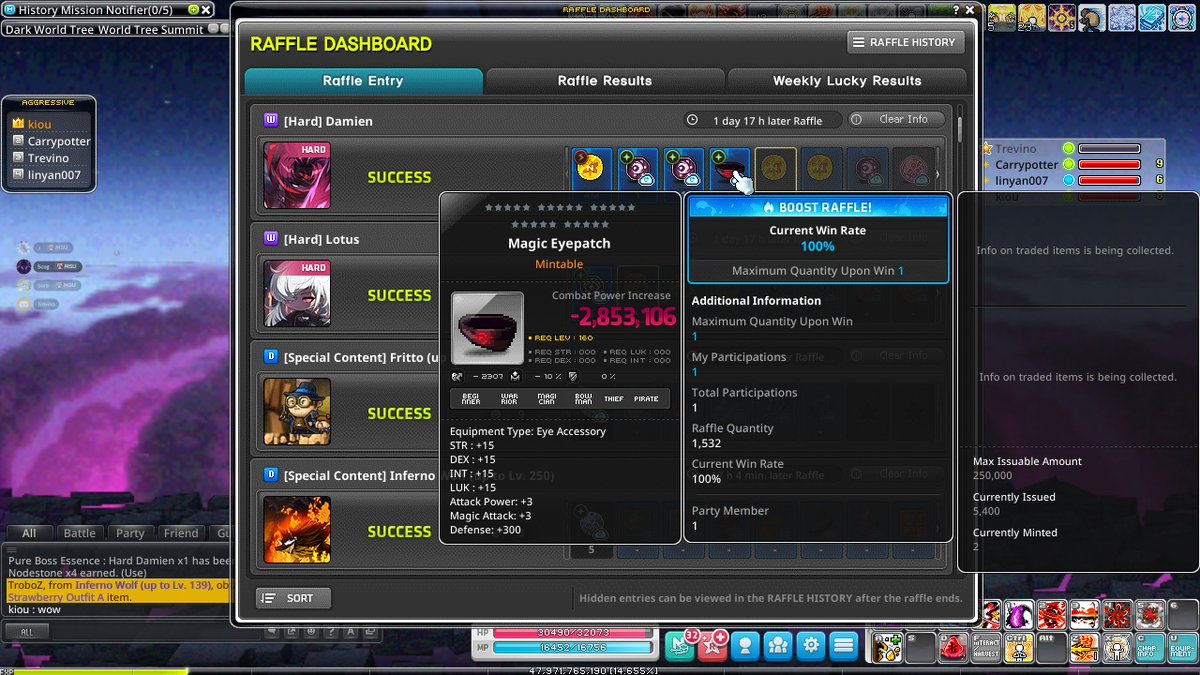Click the purple W badge beside Hard Damien
The image size is (1200, 675).
tap(270, 120)
